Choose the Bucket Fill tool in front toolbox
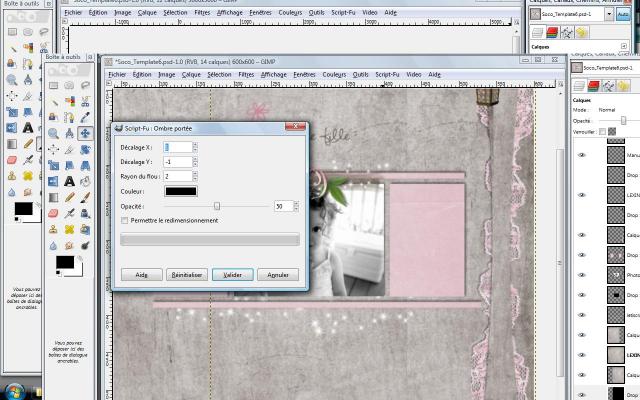This screenshot has height=400, width=640. coord(85,181)
